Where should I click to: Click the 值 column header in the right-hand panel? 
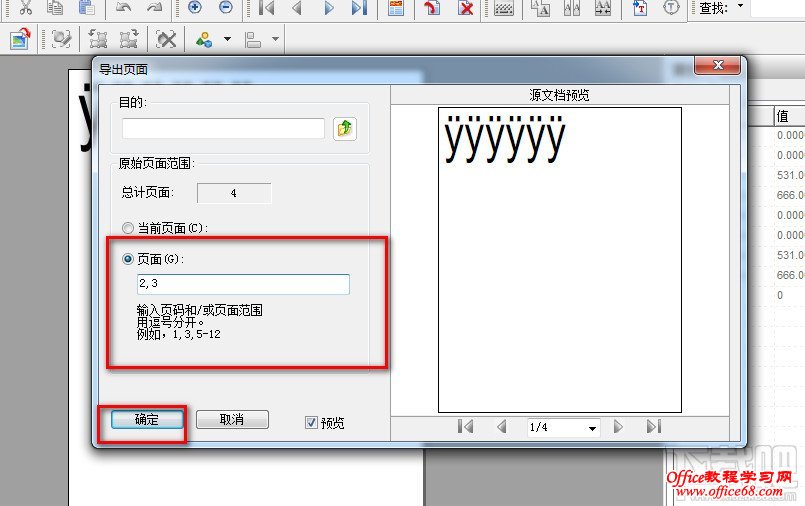tap(789, 116)
